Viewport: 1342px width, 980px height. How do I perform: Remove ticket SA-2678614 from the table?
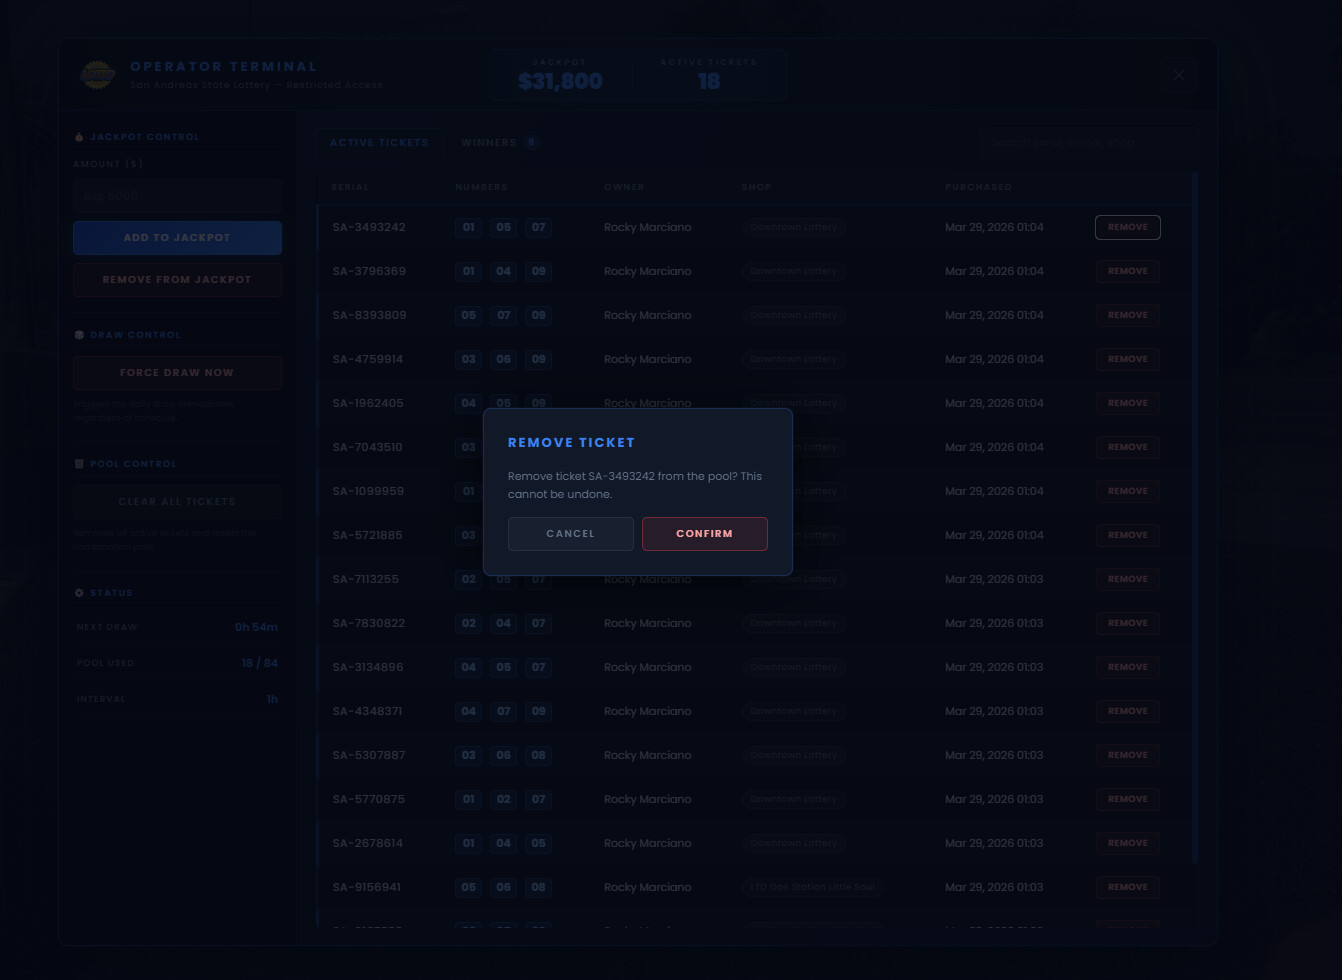1128,843
